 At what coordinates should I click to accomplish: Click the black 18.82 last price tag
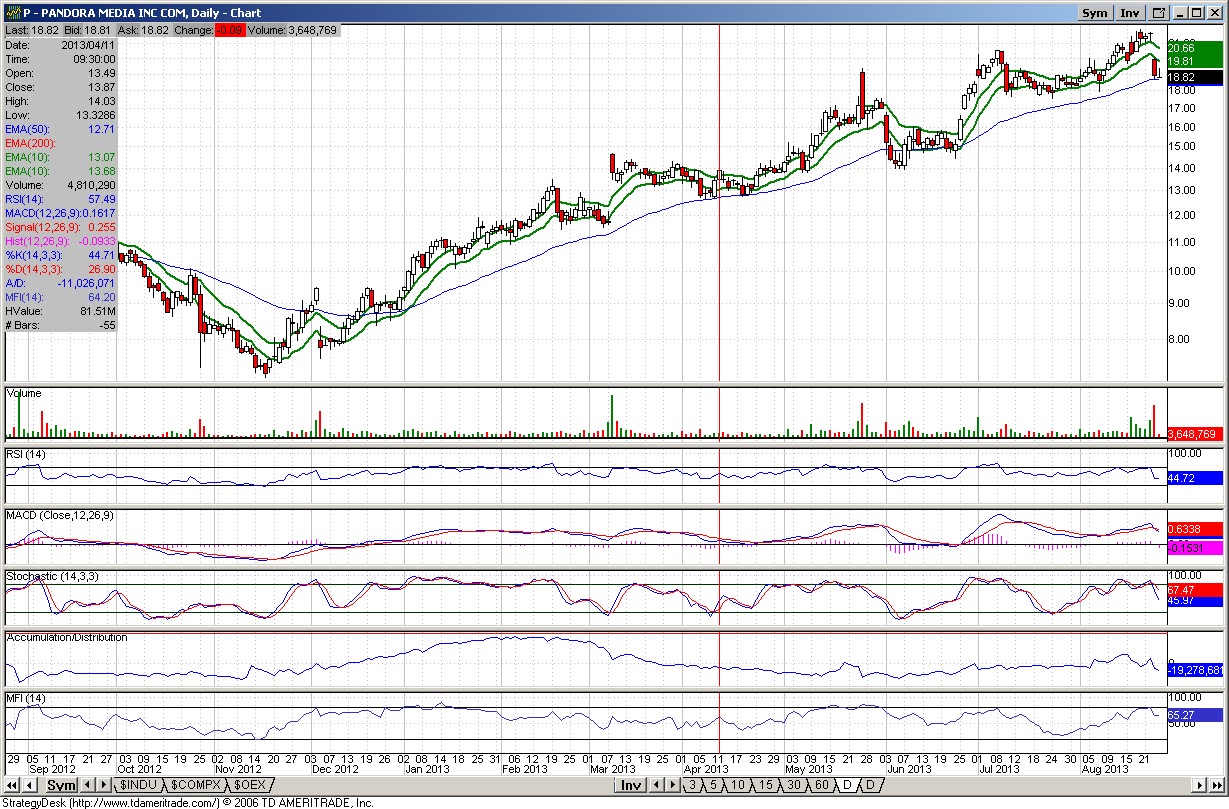point(1195,77)
